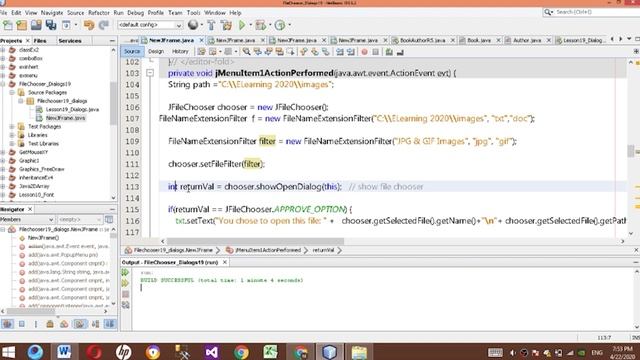Open Chrome from the taskbar
This screenshot has height=360, width=640.
click(241, 352)
